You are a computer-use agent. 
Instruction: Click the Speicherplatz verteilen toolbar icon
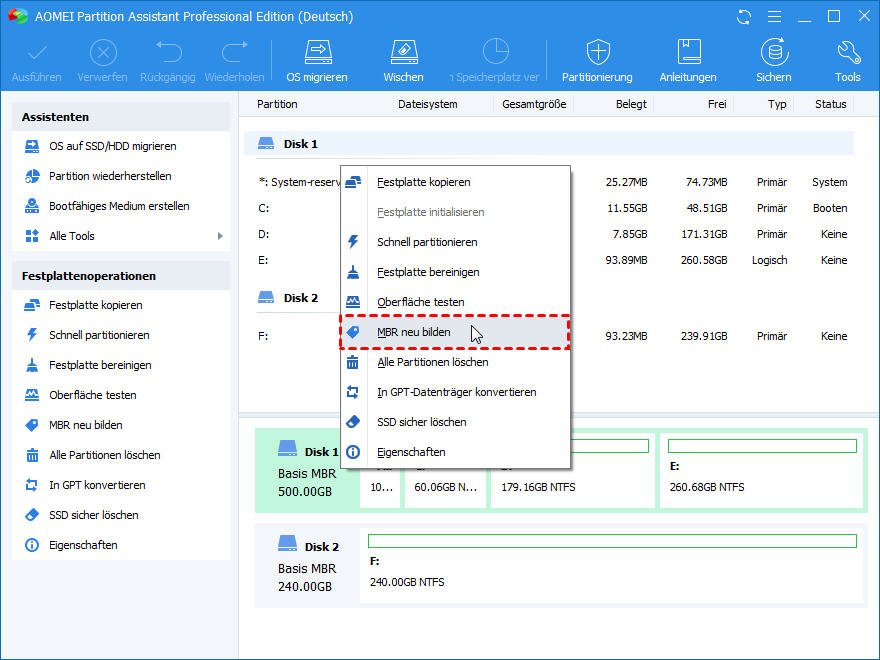tap(496, 52)
